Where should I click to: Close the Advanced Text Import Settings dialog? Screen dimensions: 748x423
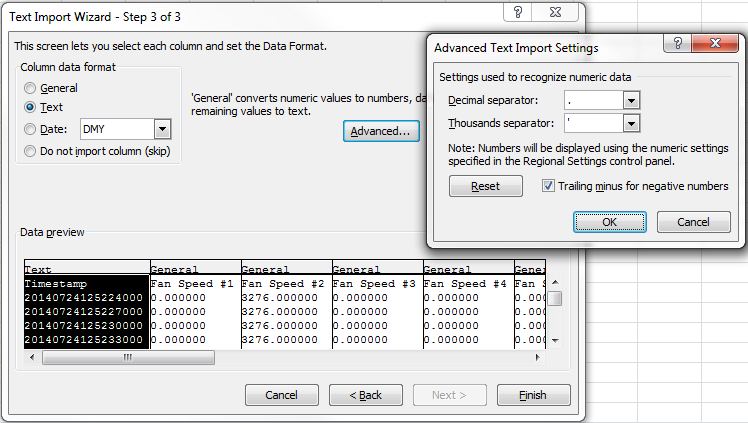click(x=715, y=43)
